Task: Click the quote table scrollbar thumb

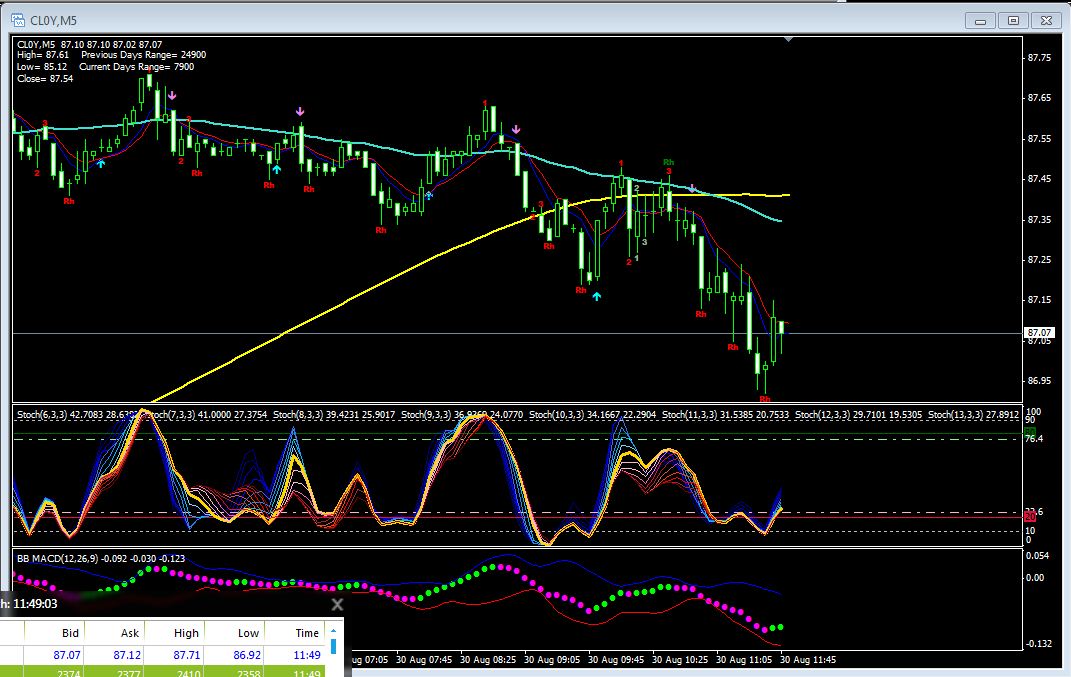Action: click(333, 646)
